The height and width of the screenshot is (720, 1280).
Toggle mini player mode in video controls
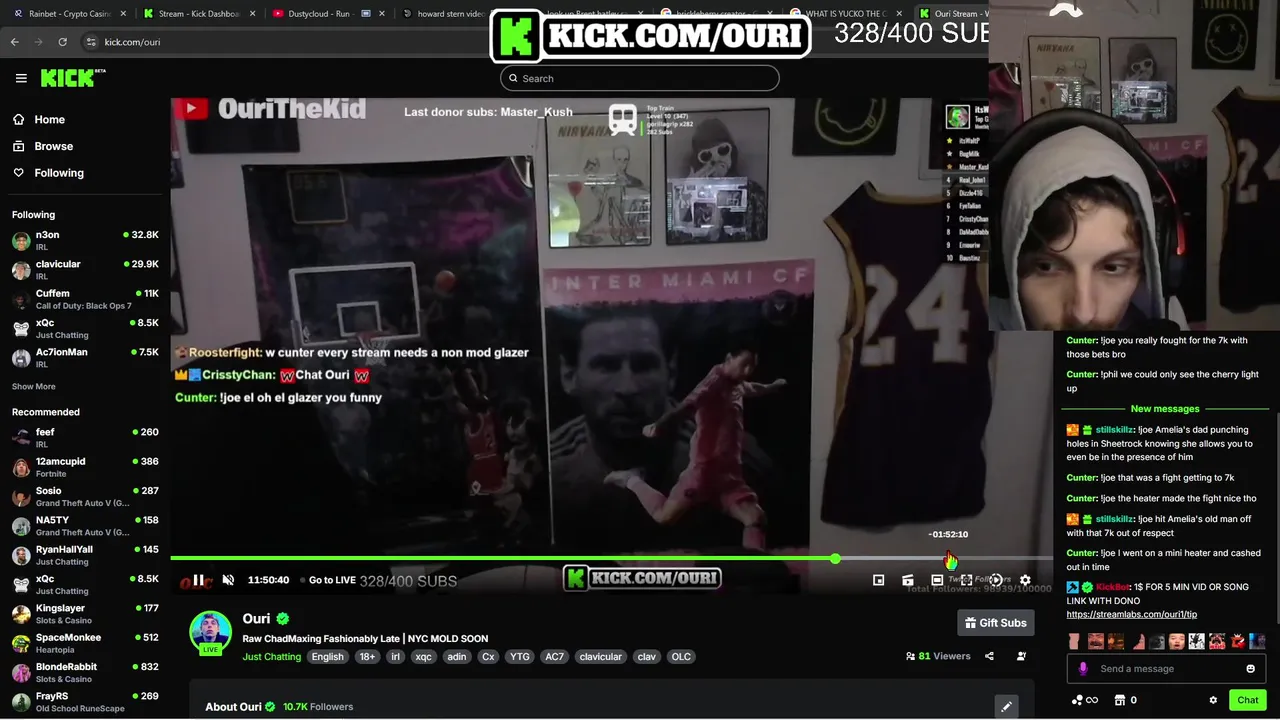coord(878,580)
